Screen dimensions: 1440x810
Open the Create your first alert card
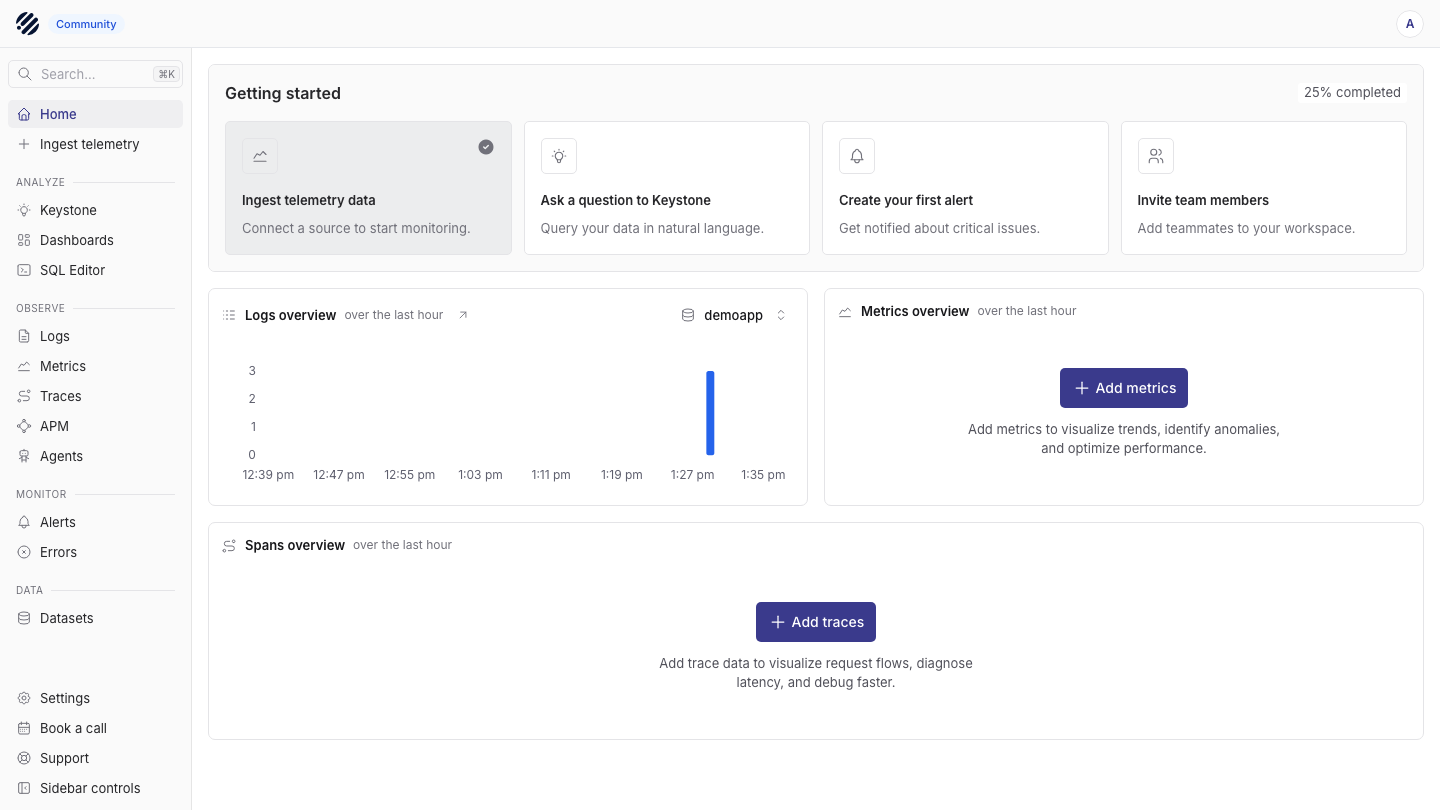pyautogui.click(x=965, y=188)
